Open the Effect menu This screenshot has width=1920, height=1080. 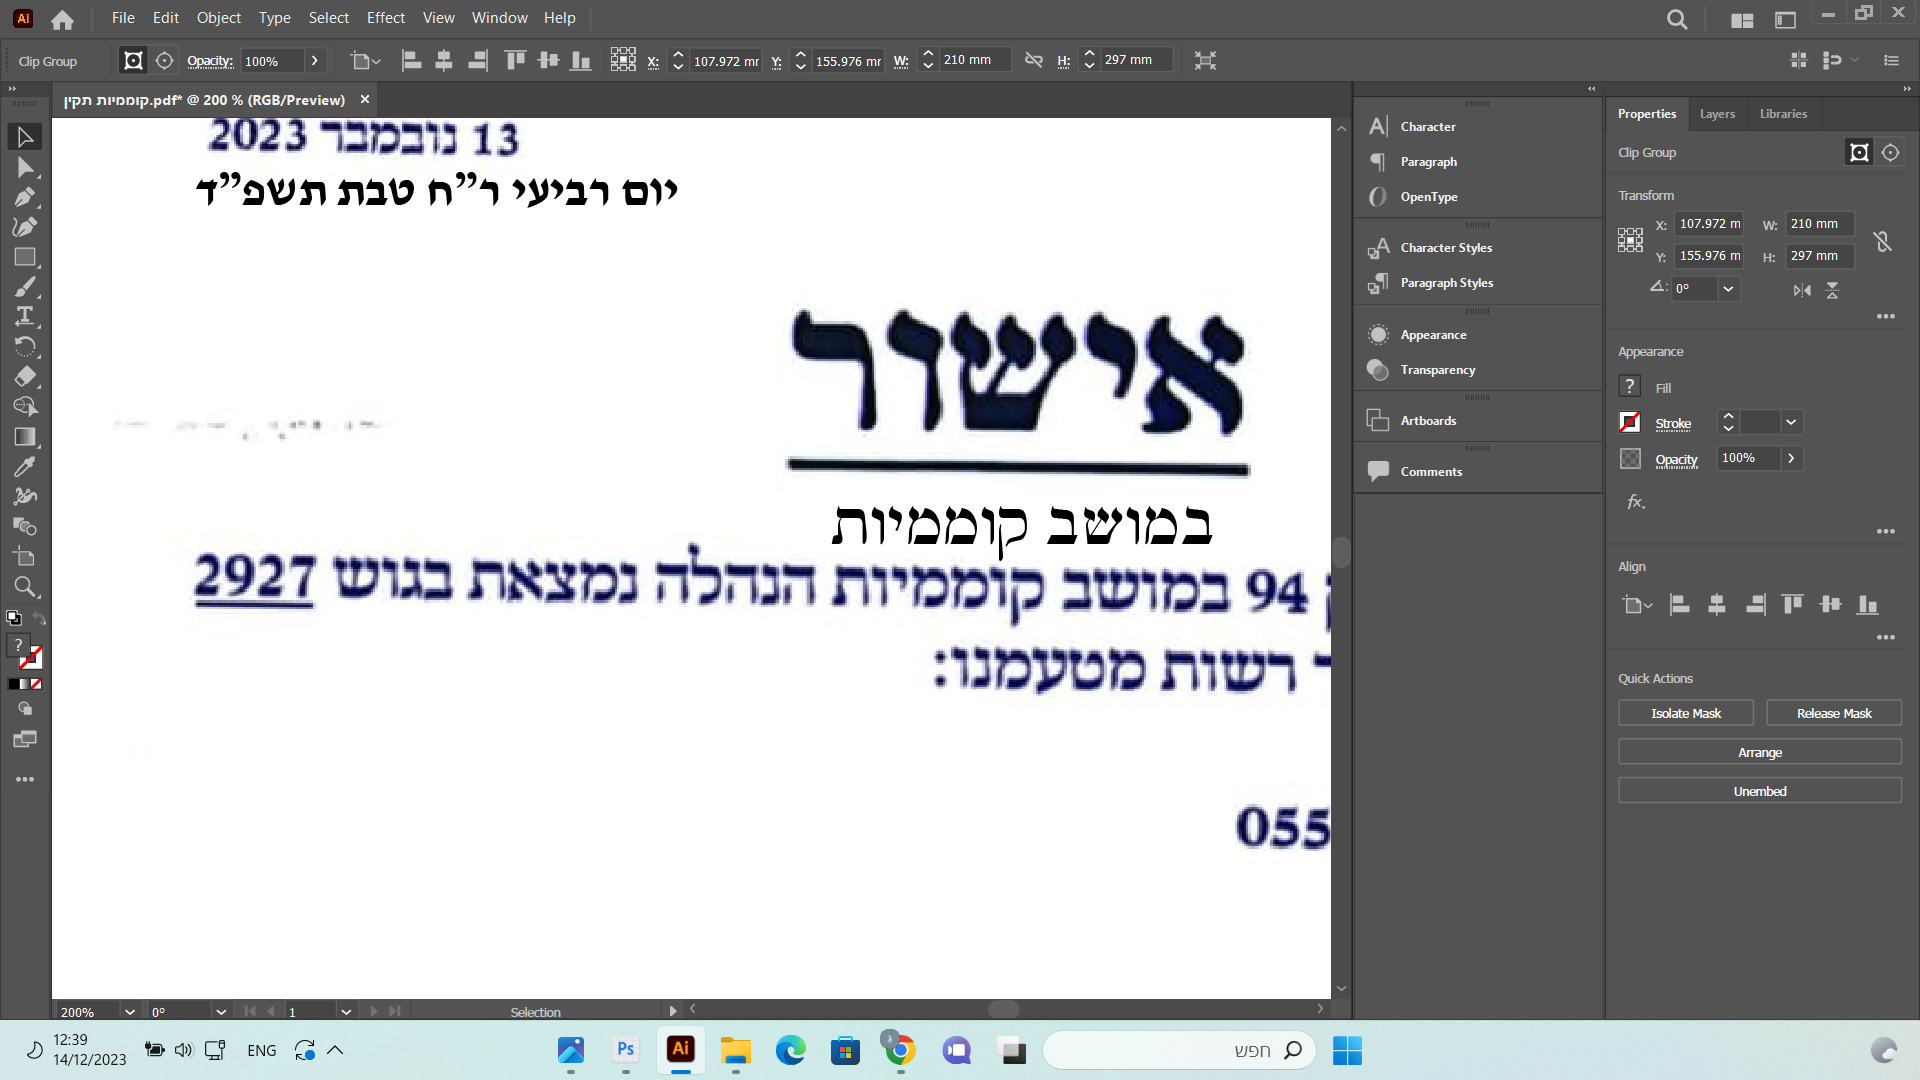point(385,18)
